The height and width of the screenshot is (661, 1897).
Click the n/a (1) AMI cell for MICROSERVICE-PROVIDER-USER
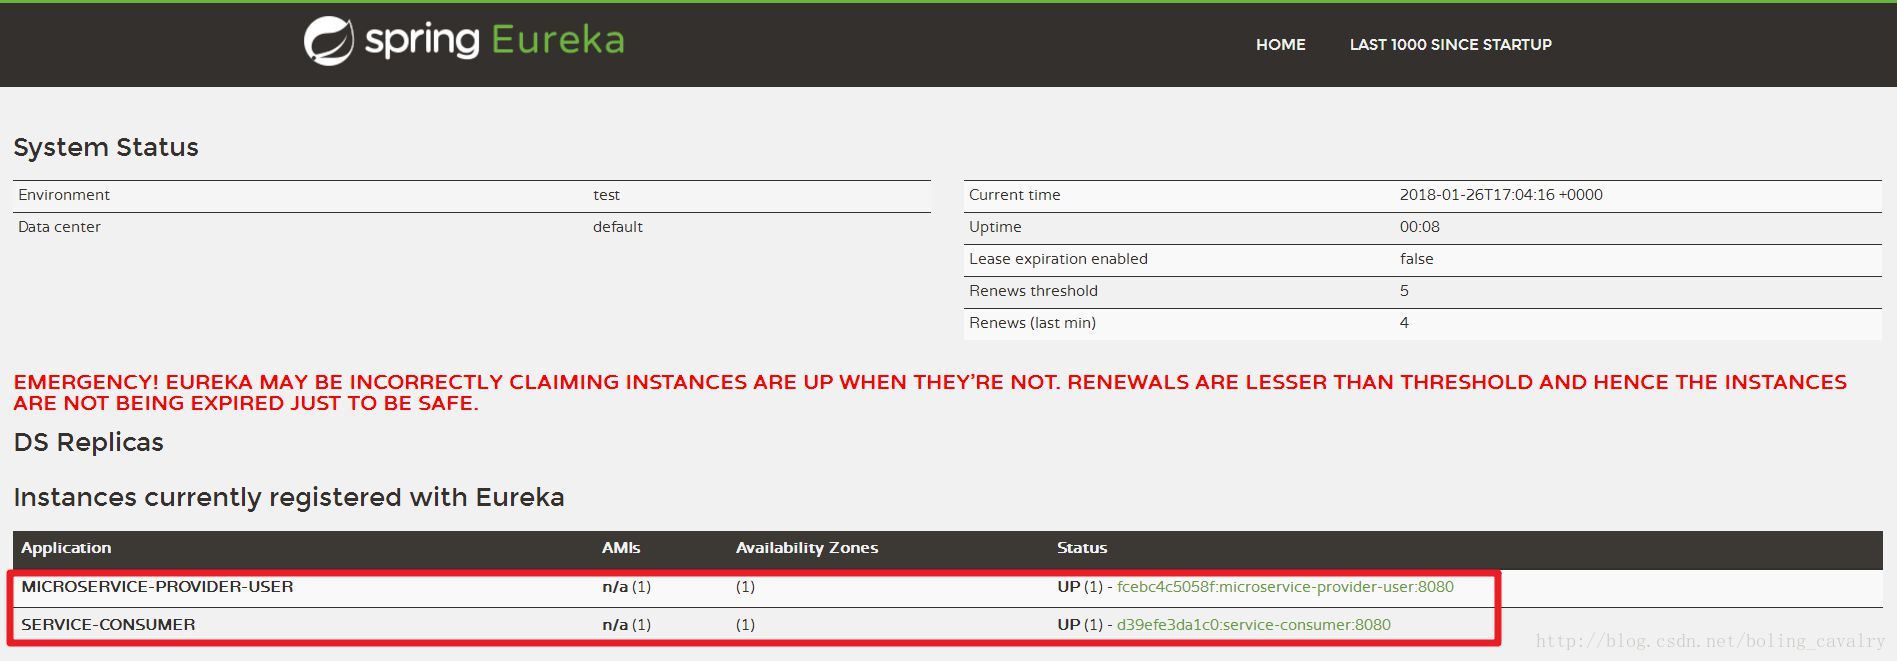(x=626, y=587)
